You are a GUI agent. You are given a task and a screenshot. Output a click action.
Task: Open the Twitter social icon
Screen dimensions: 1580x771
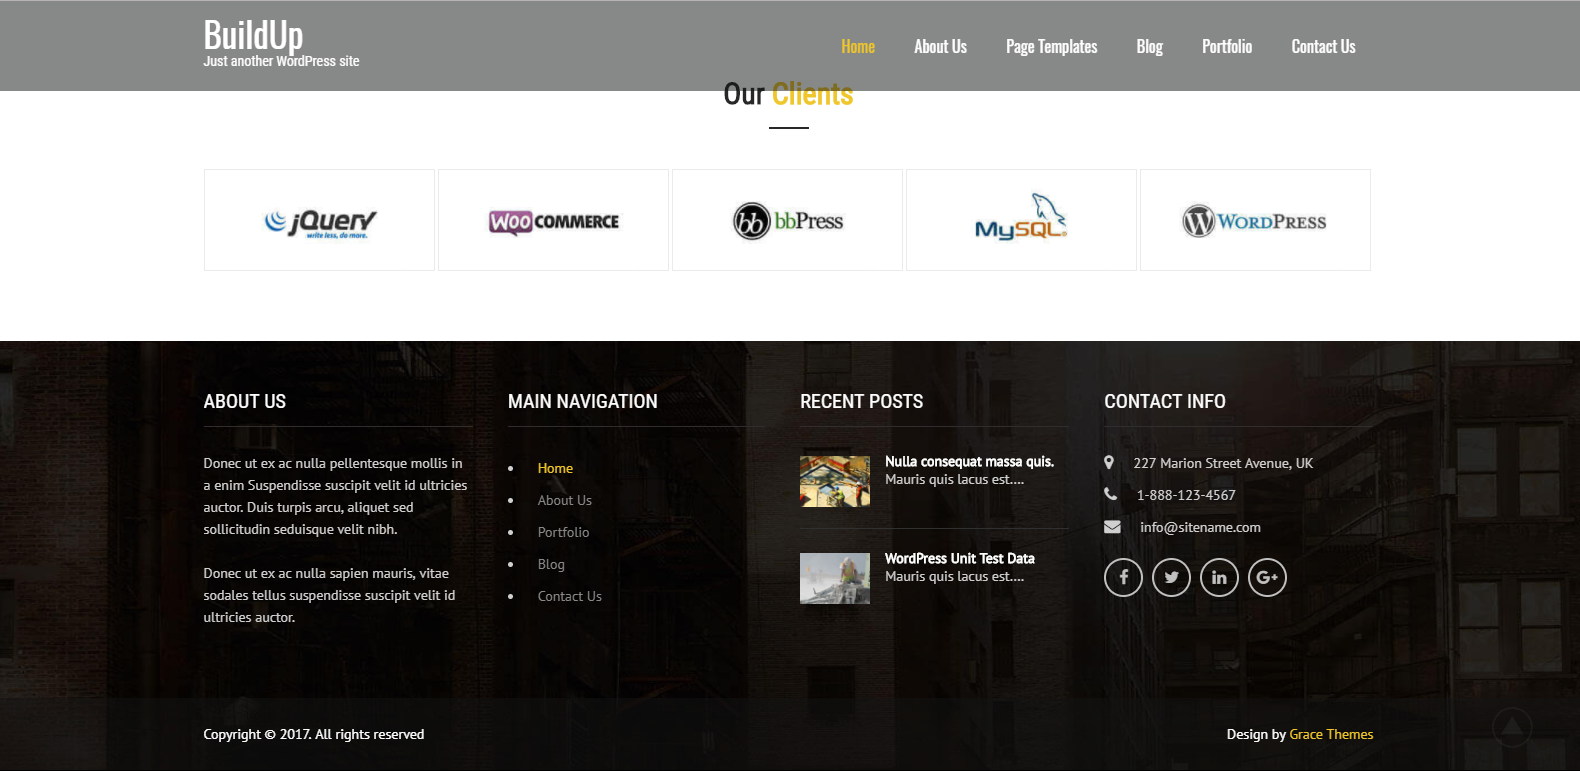pos(1171,577)
